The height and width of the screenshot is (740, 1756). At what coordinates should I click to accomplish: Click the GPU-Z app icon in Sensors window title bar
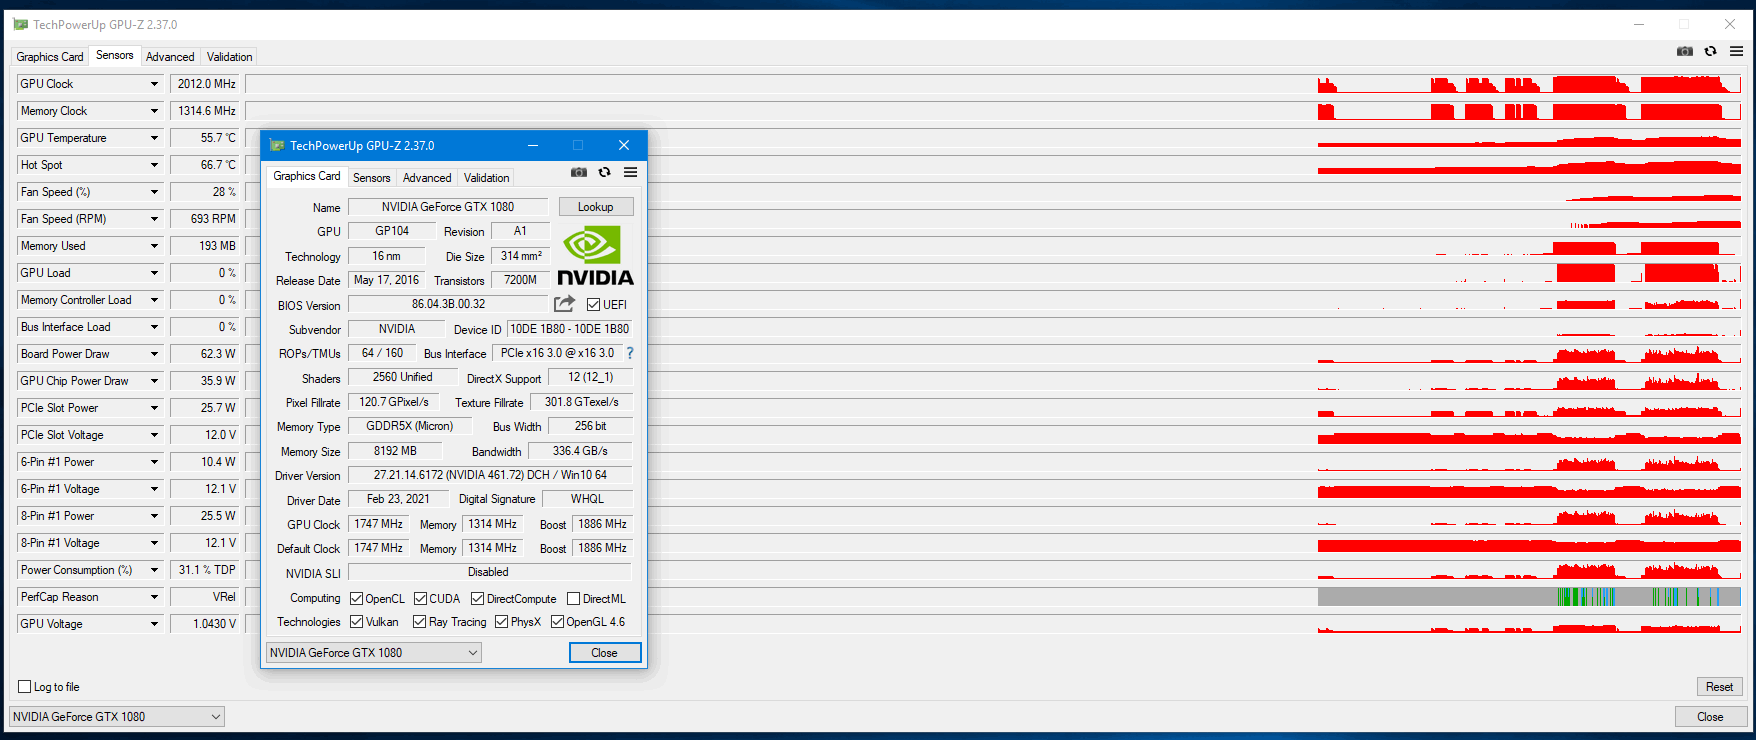[x=20, y=24]
